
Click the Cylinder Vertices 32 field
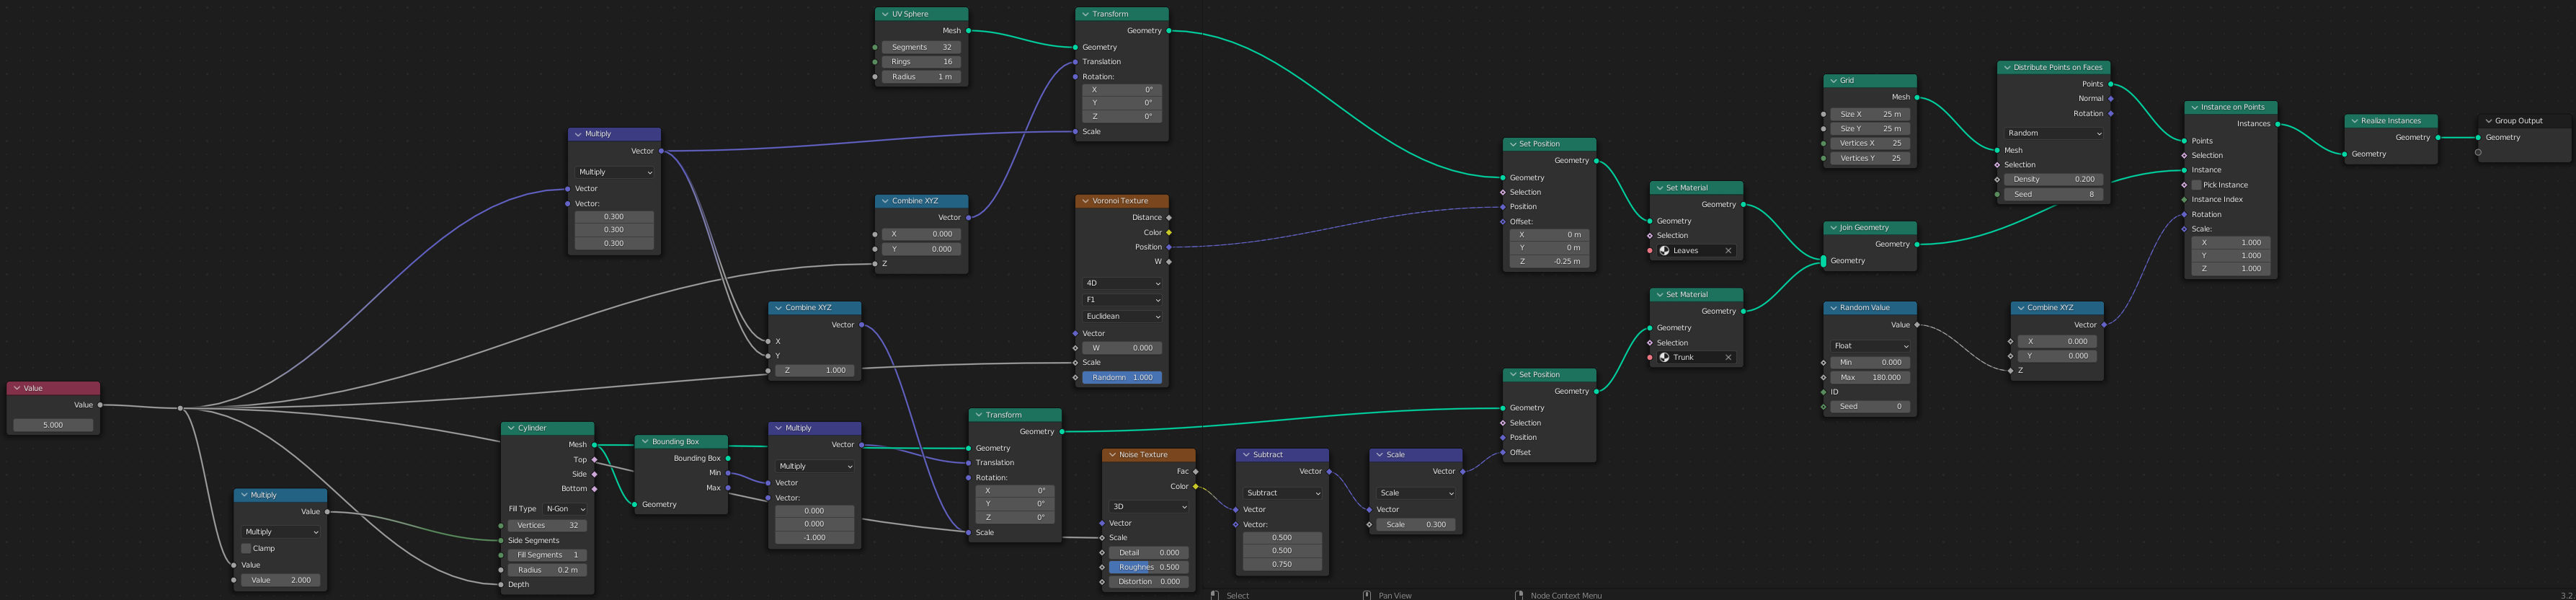click(547, 525)
